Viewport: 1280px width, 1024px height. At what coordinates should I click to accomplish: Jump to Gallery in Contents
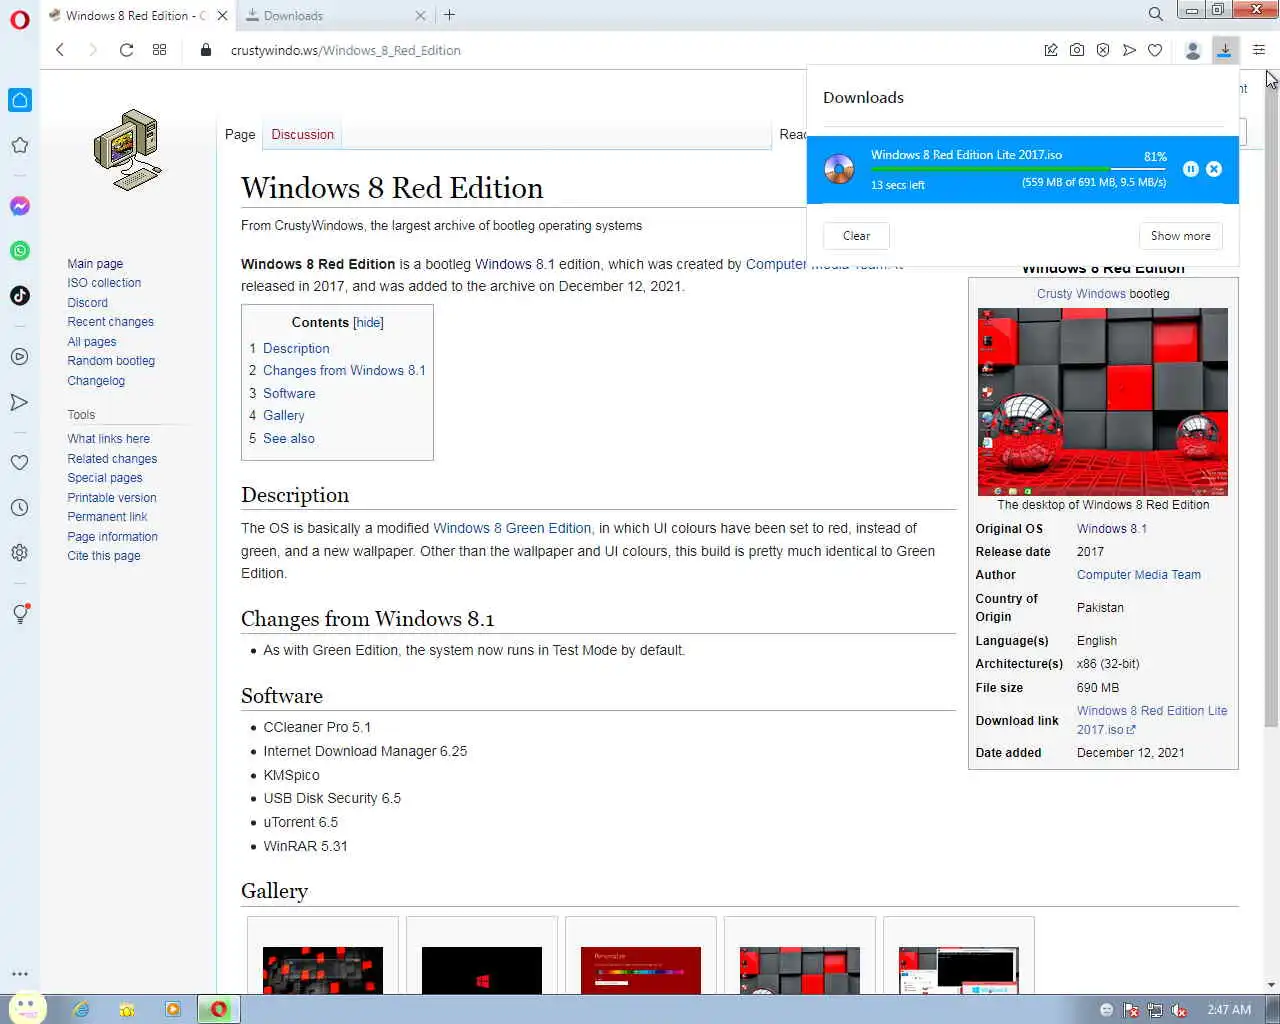(284, 415)
